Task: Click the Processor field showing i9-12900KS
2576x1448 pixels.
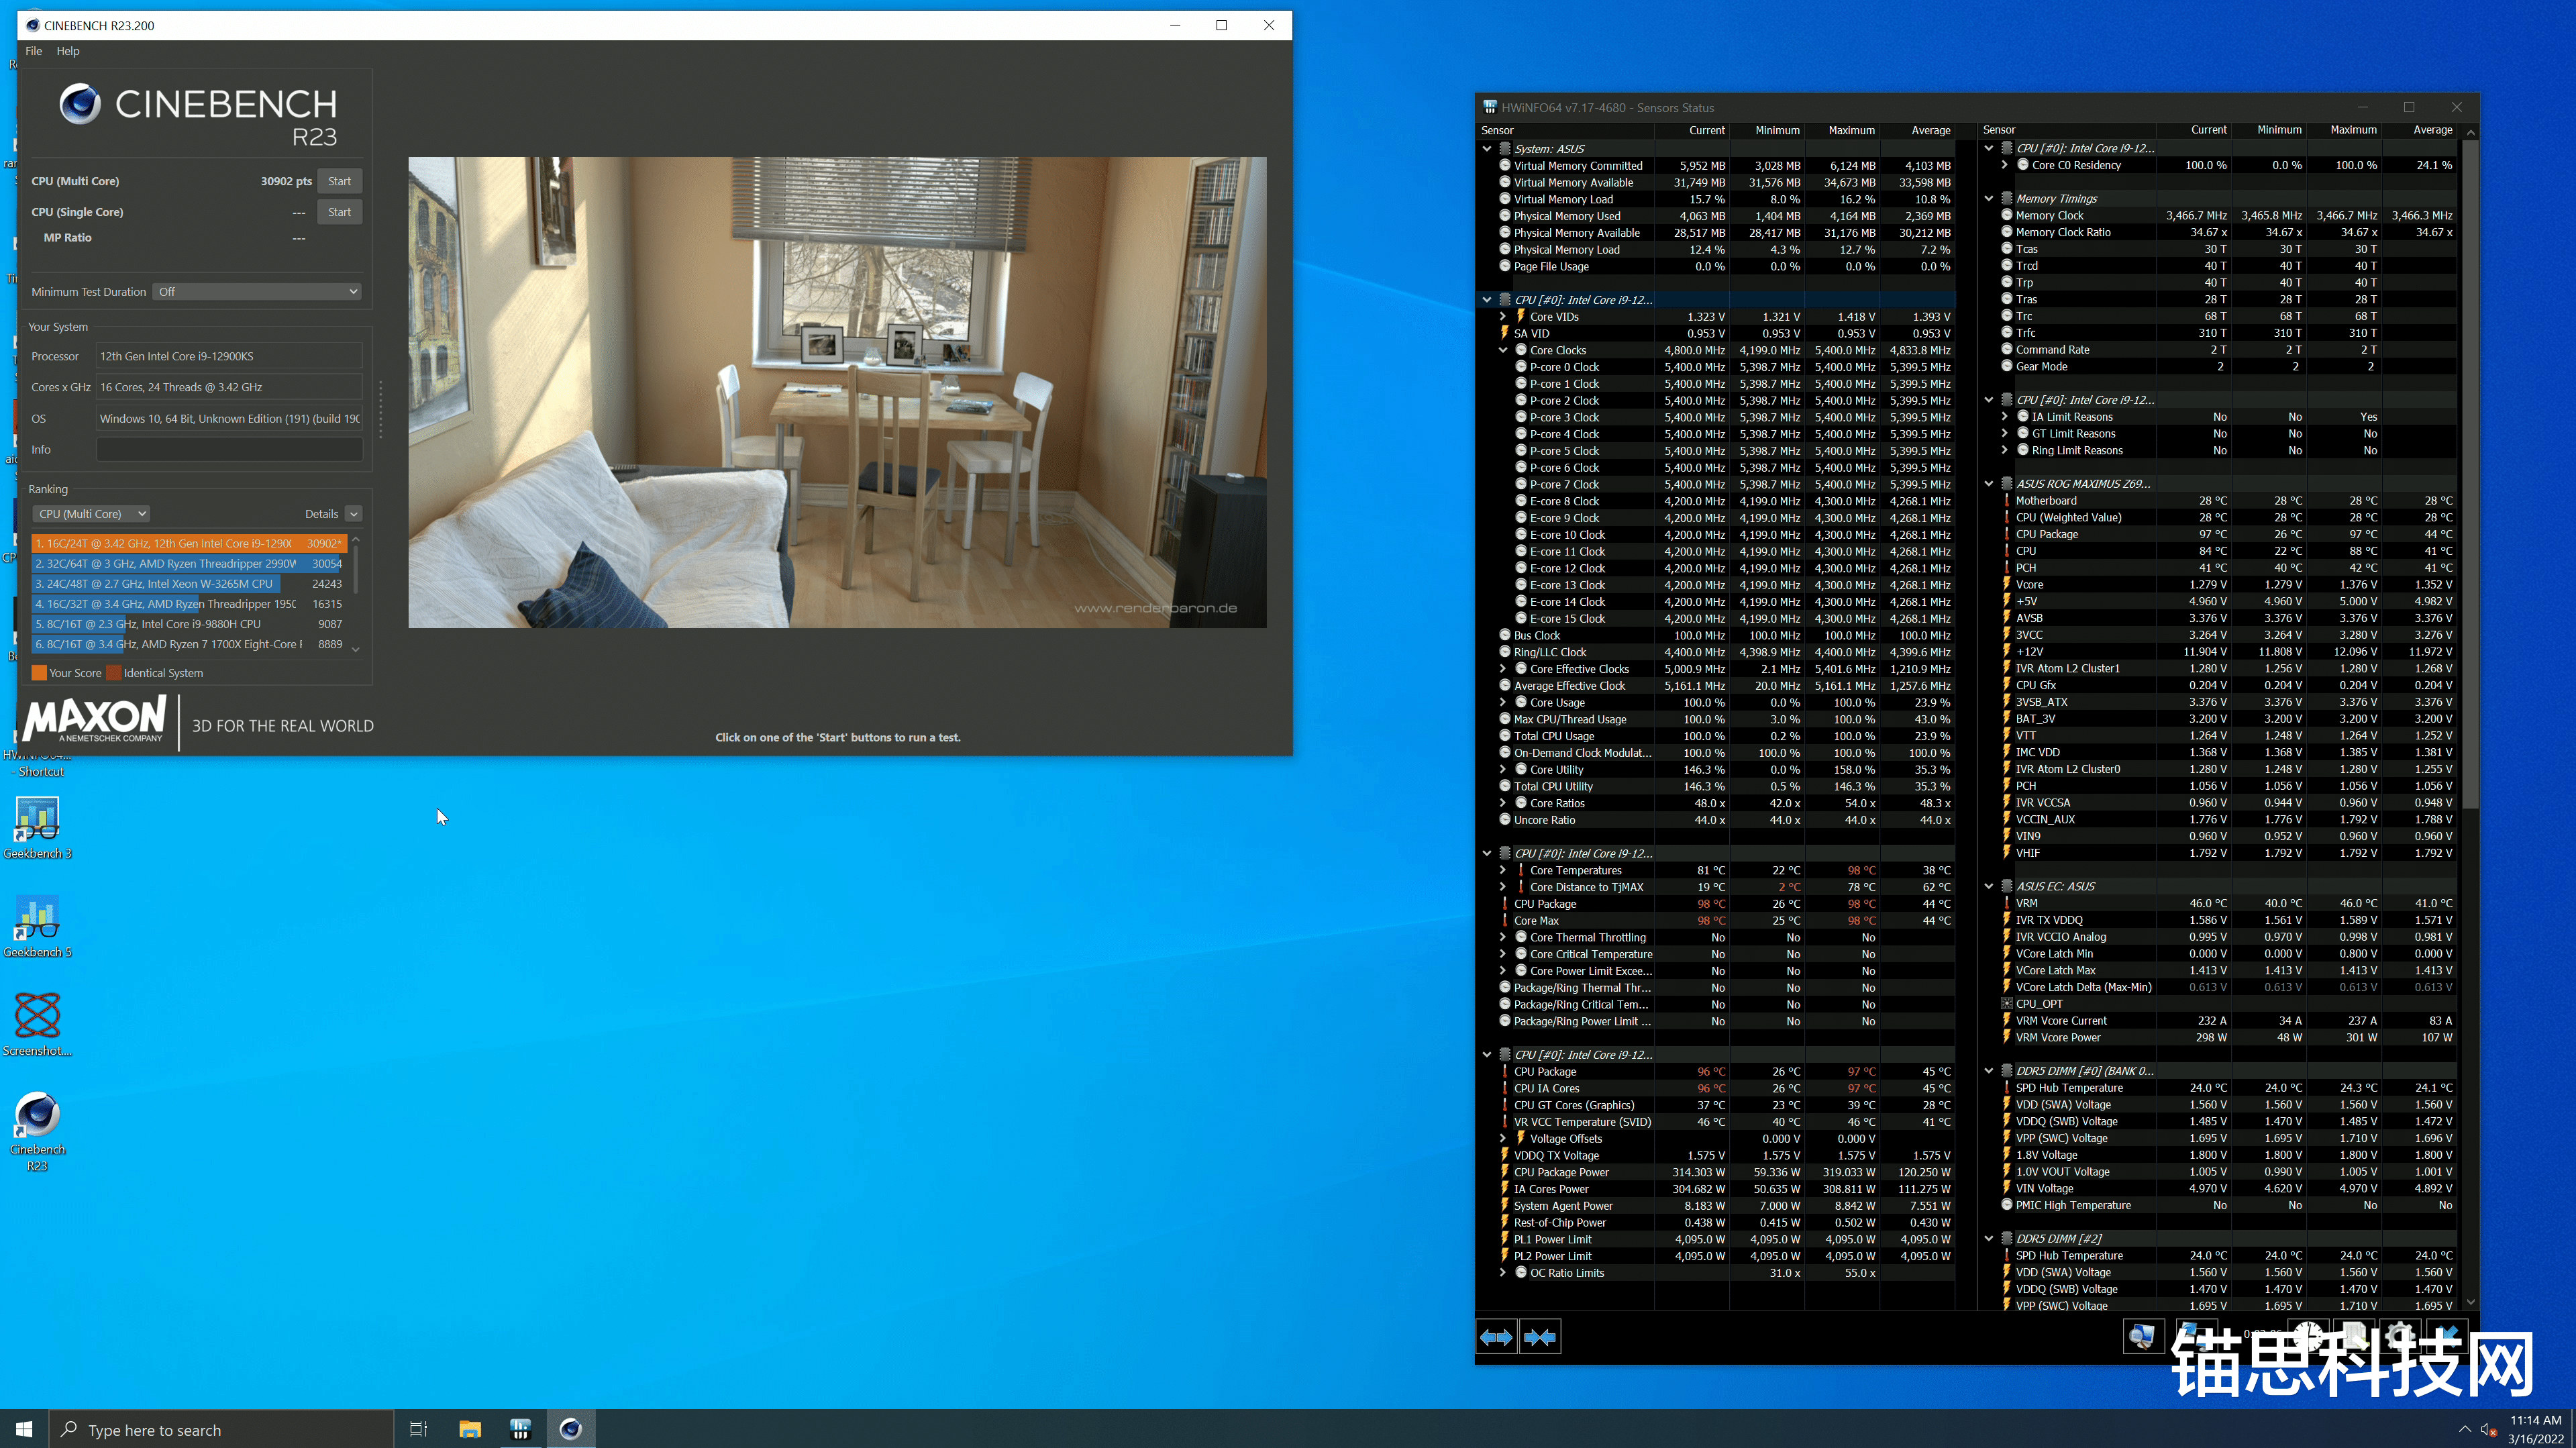Action: point(230,356)
